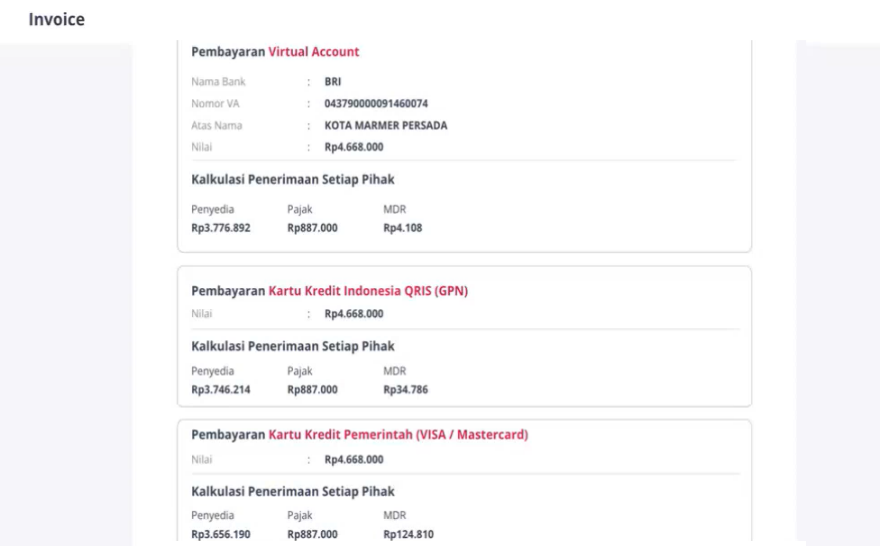Click the Penyedia amount Rp3.656.190

pos(221,535)
